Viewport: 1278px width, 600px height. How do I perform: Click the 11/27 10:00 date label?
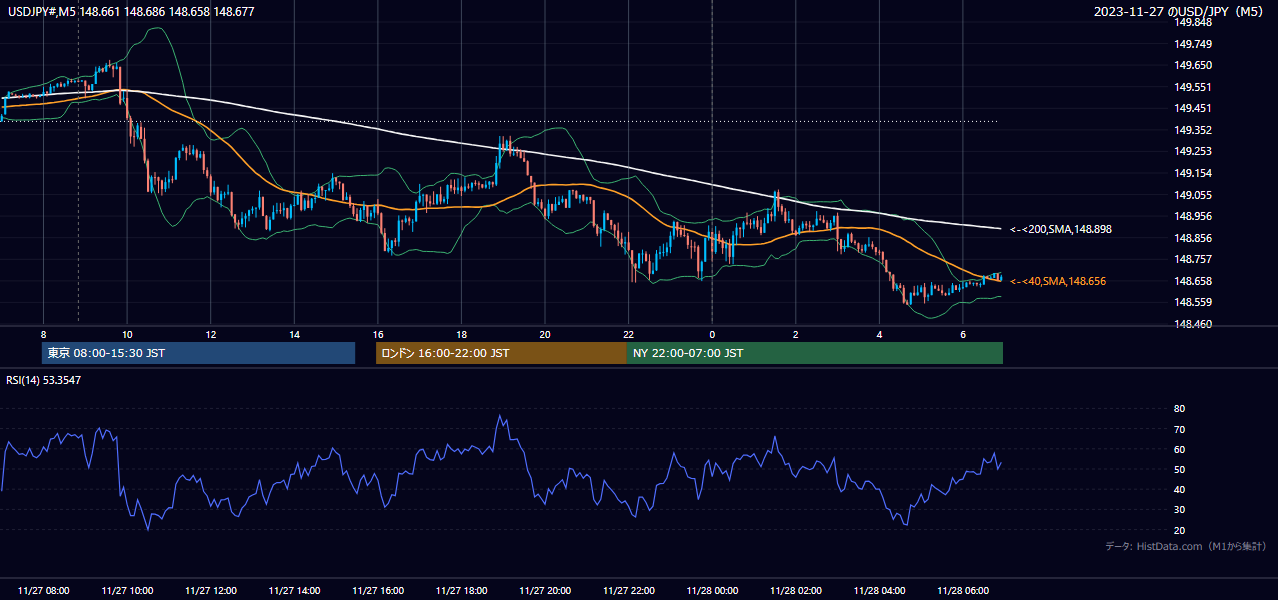(127, 591)
